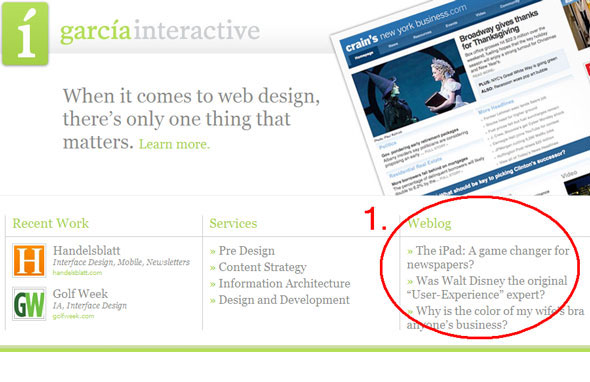Click the web design headline text
The image size is (590, 382).
pos(191,119)
